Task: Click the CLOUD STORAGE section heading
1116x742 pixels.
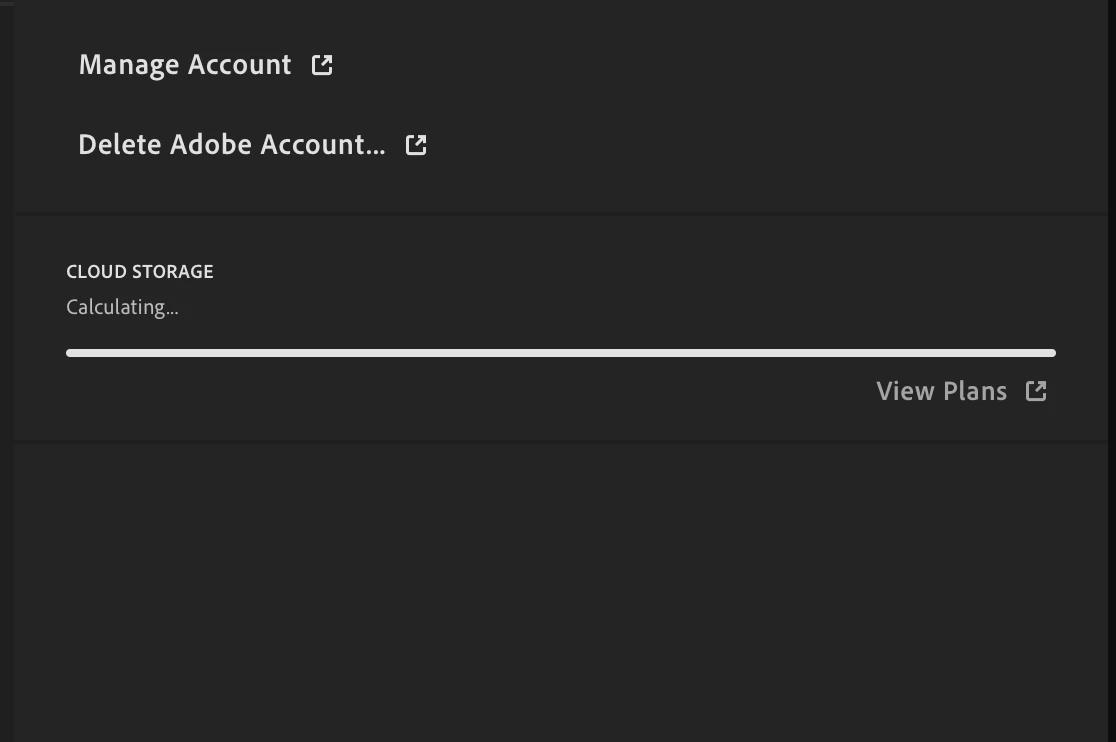Action: (x=140, y=272)
